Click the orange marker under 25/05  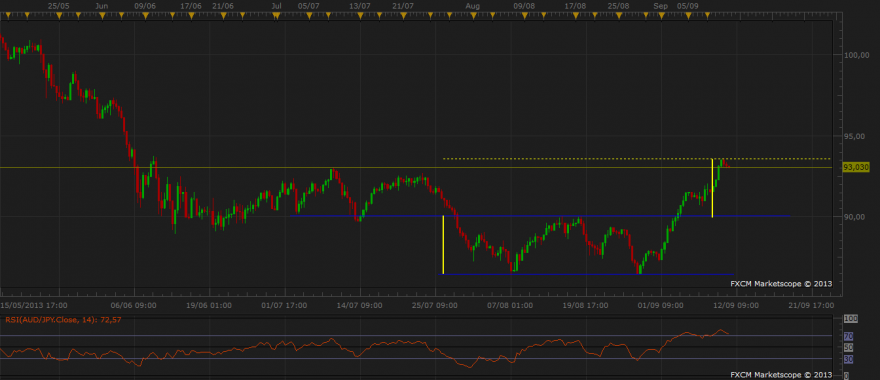[58, 16]
